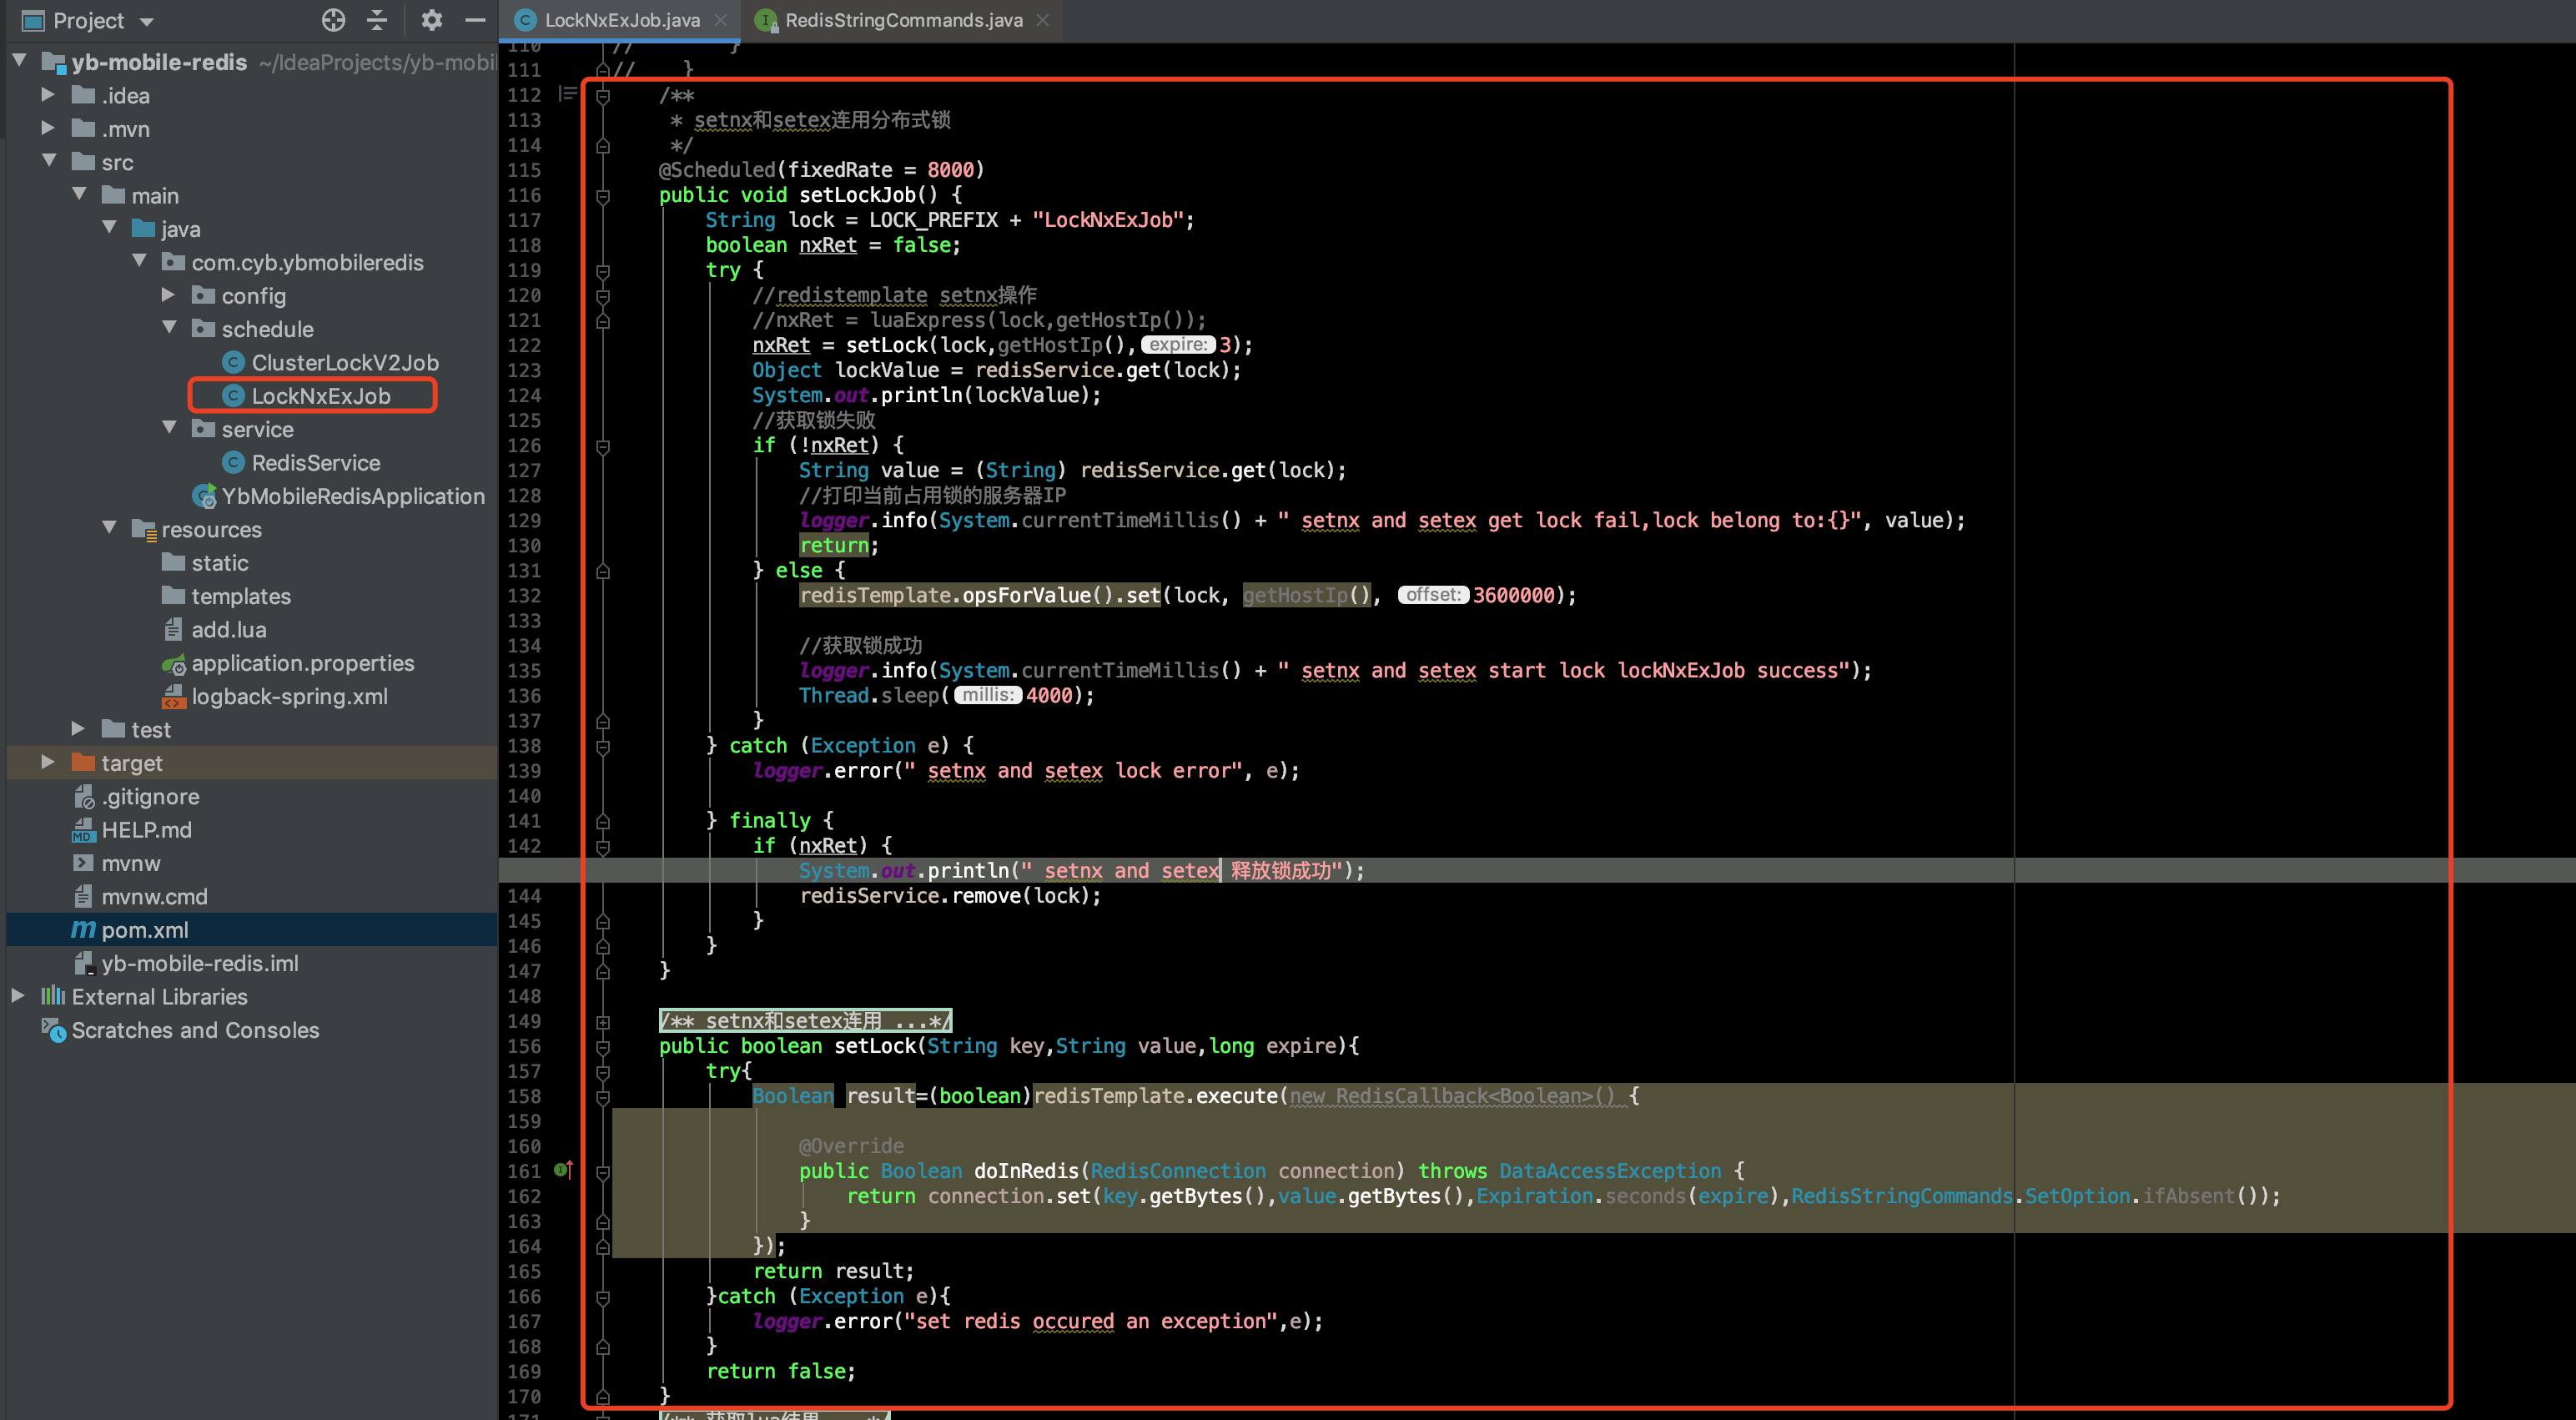Collapse the try block fold at line 119
Viewport: 2576px width, 1420px height.
603,271
